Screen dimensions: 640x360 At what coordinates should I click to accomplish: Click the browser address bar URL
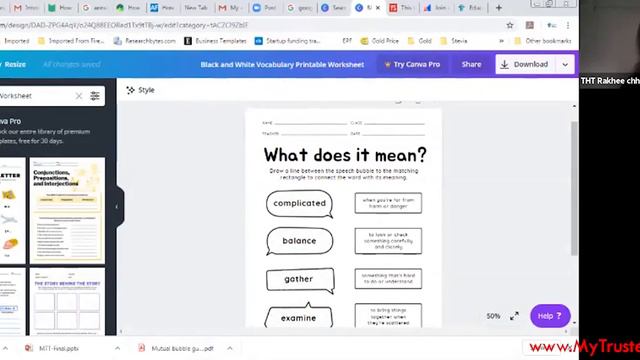click(124, 25)
